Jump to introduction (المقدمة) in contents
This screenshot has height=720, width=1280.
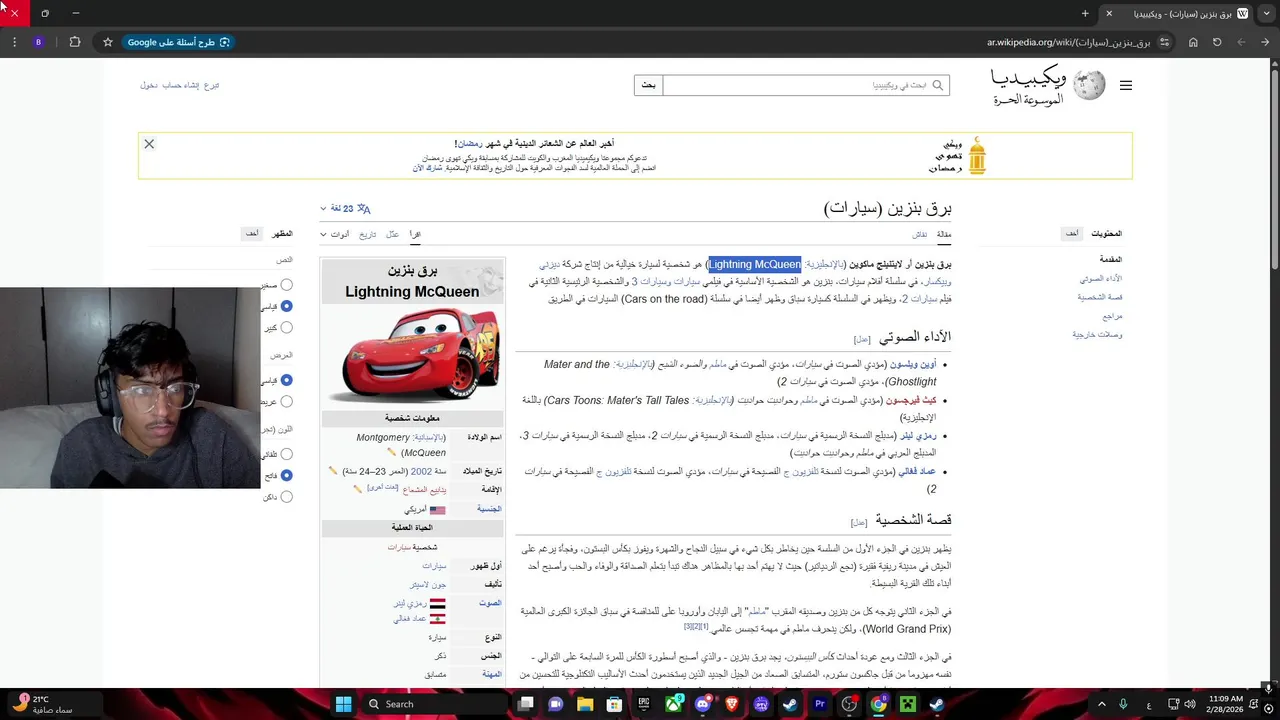(1111, 259)
